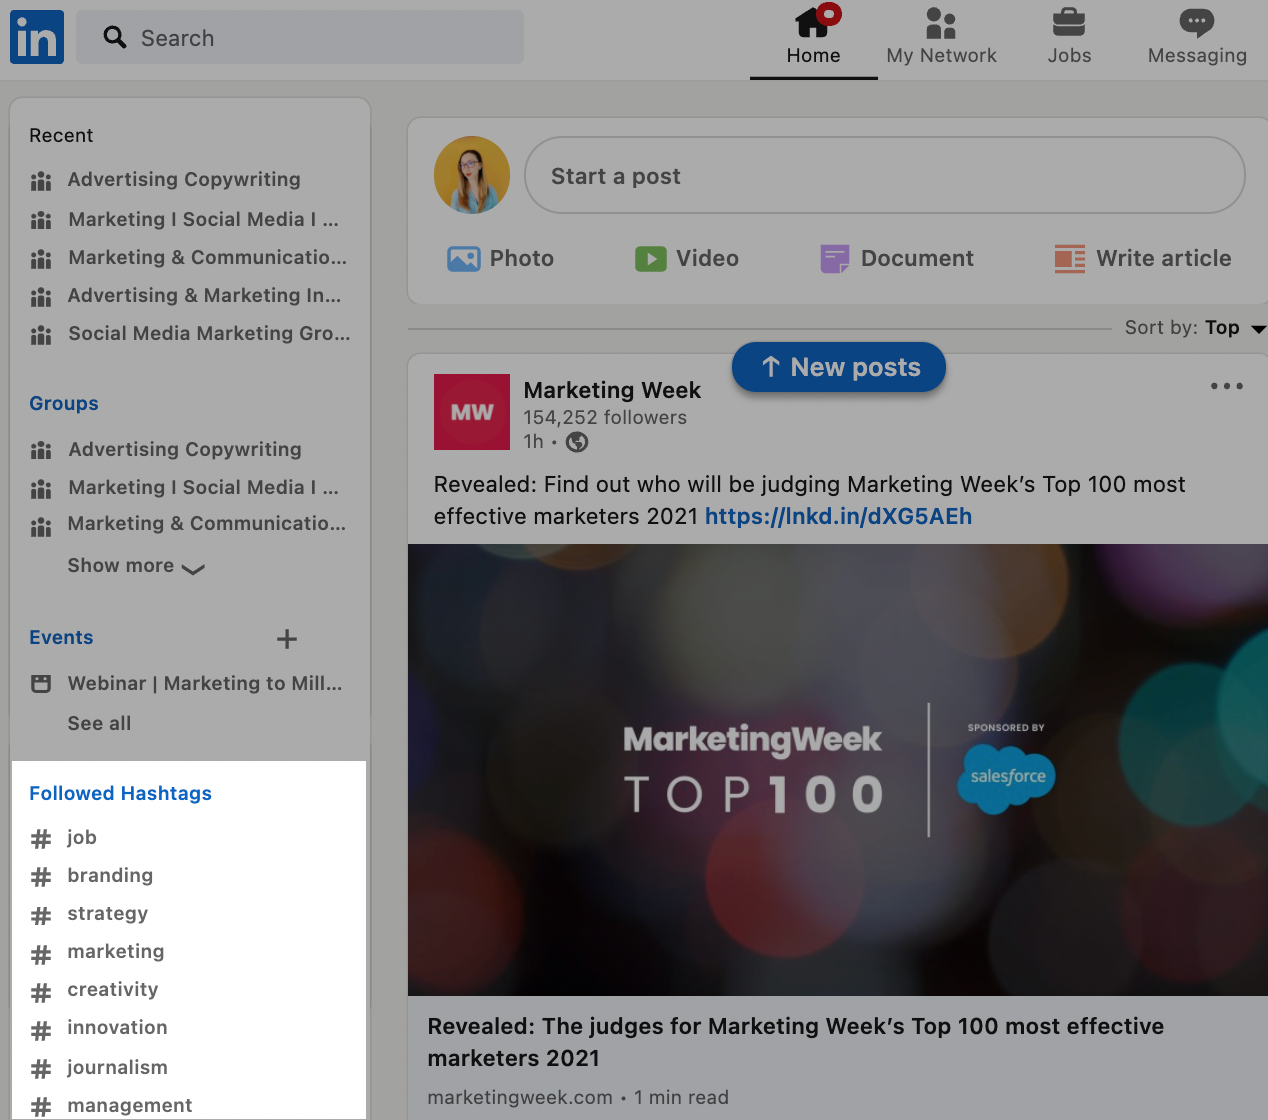Open the Followed Hashtags heading
The image size is (1268, 1120).
(x=121, y=793)
